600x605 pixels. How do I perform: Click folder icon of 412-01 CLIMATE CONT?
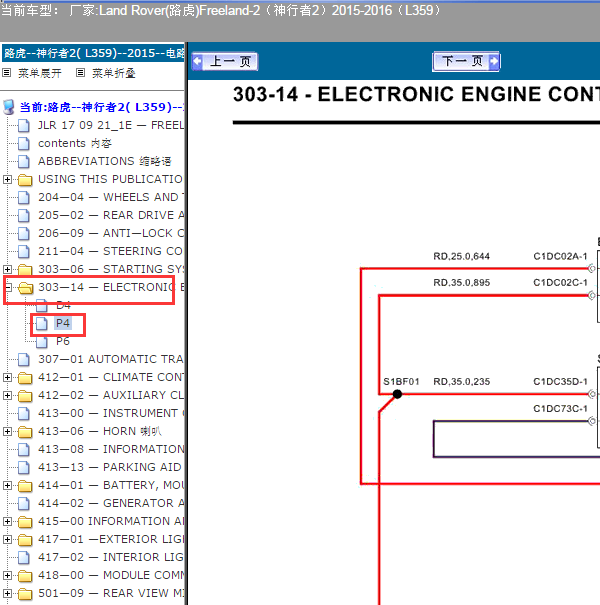click(x=25, y=377)
